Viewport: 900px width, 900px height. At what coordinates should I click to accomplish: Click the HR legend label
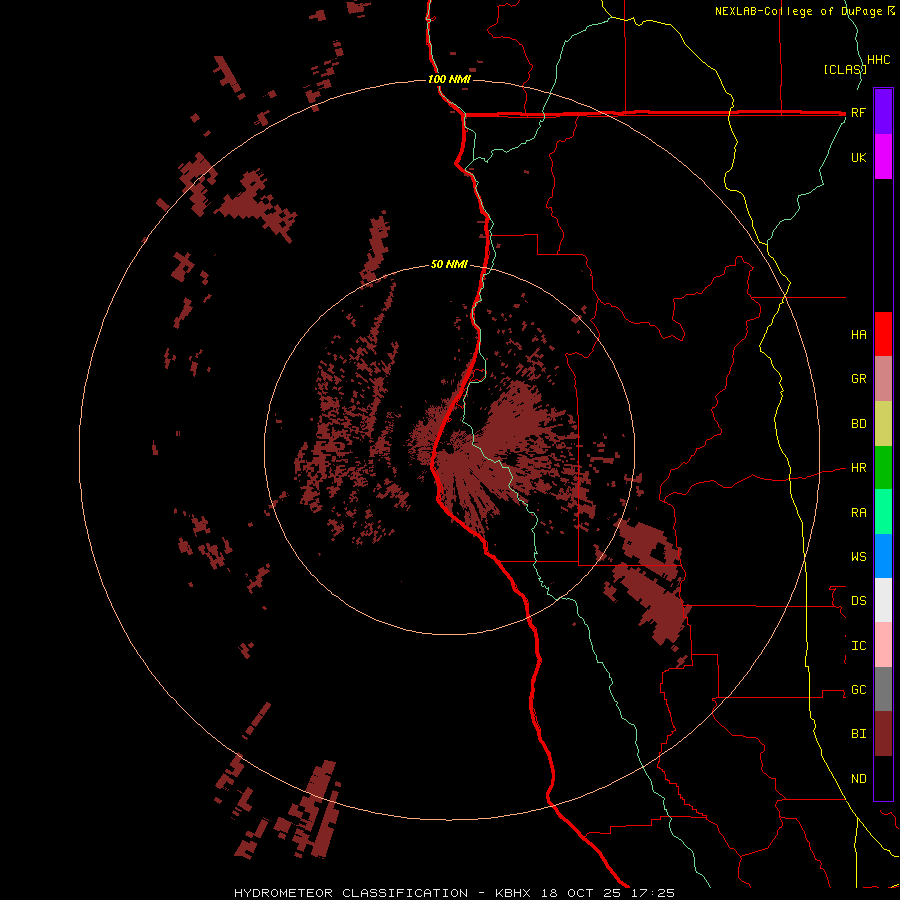tap(858, 468)
